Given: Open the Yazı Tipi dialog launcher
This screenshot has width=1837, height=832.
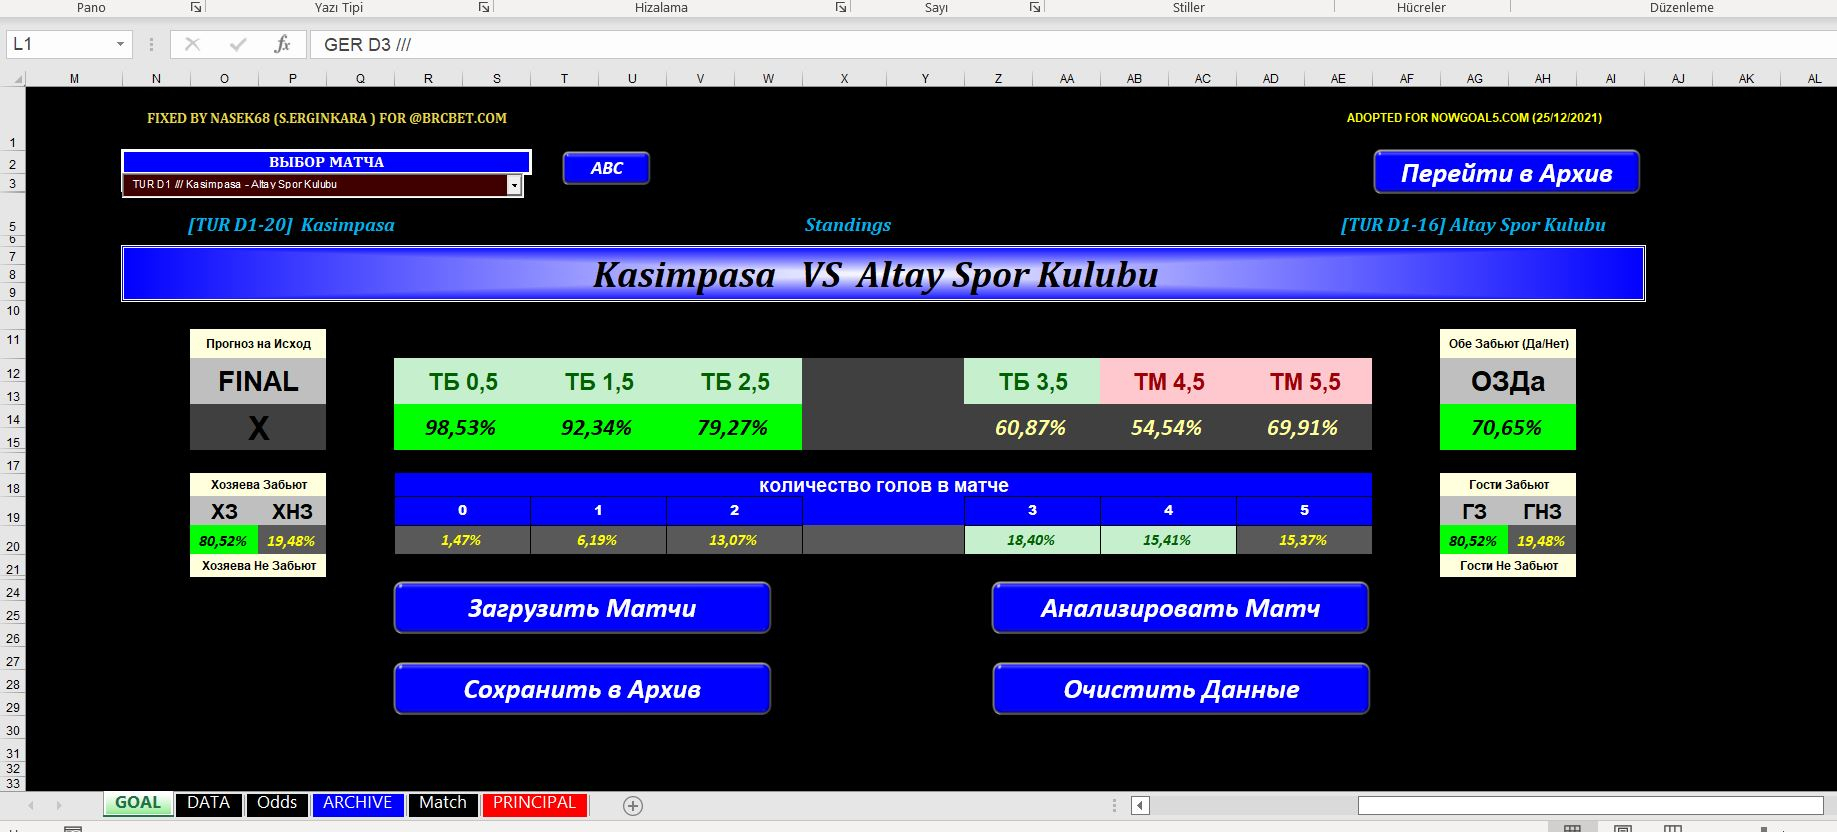Looking at the screenshot, I should pos(484,7).
